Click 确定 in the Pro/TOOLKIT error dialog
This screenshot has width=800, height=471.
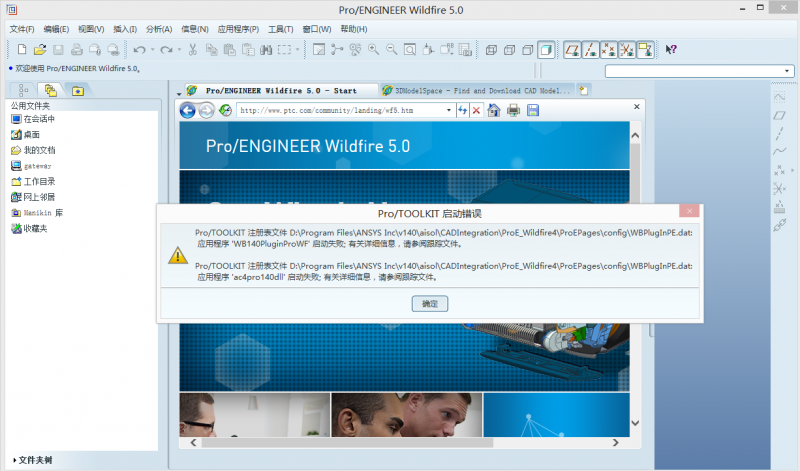tap(430, 304)
